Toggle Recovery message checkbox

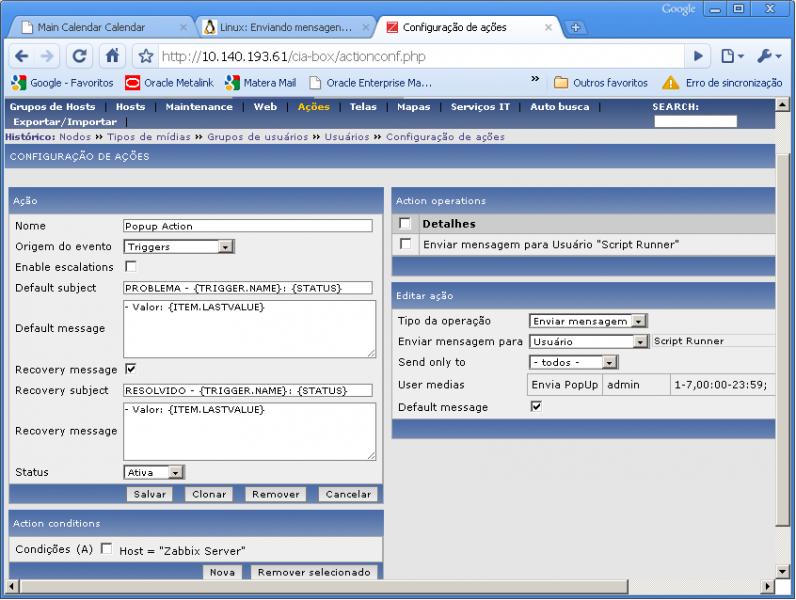130,369
